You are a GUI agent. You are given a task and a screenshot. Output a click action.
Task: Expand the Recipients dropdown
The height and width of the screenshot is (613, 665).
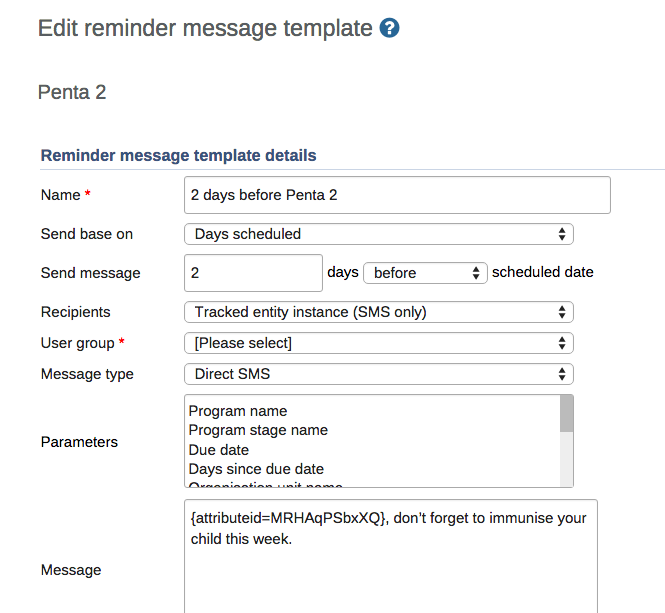(378, 312)
